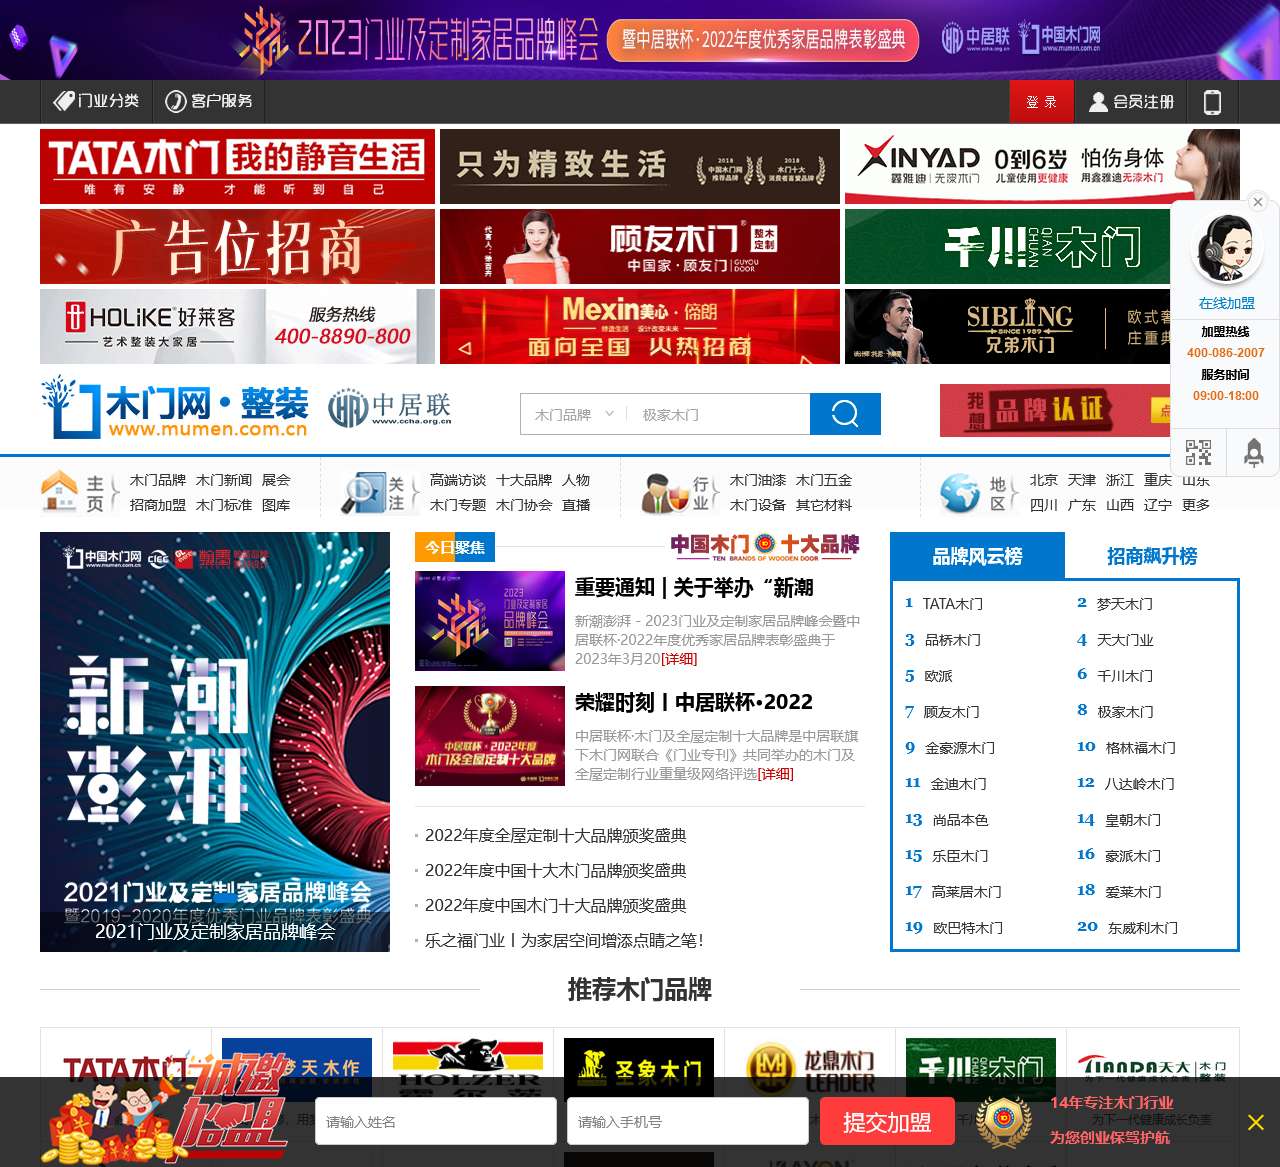Screen dimensions: 1280x1167
Task: Open the HOLIKE好莱客 banner
Action: [x=237, y=326]
